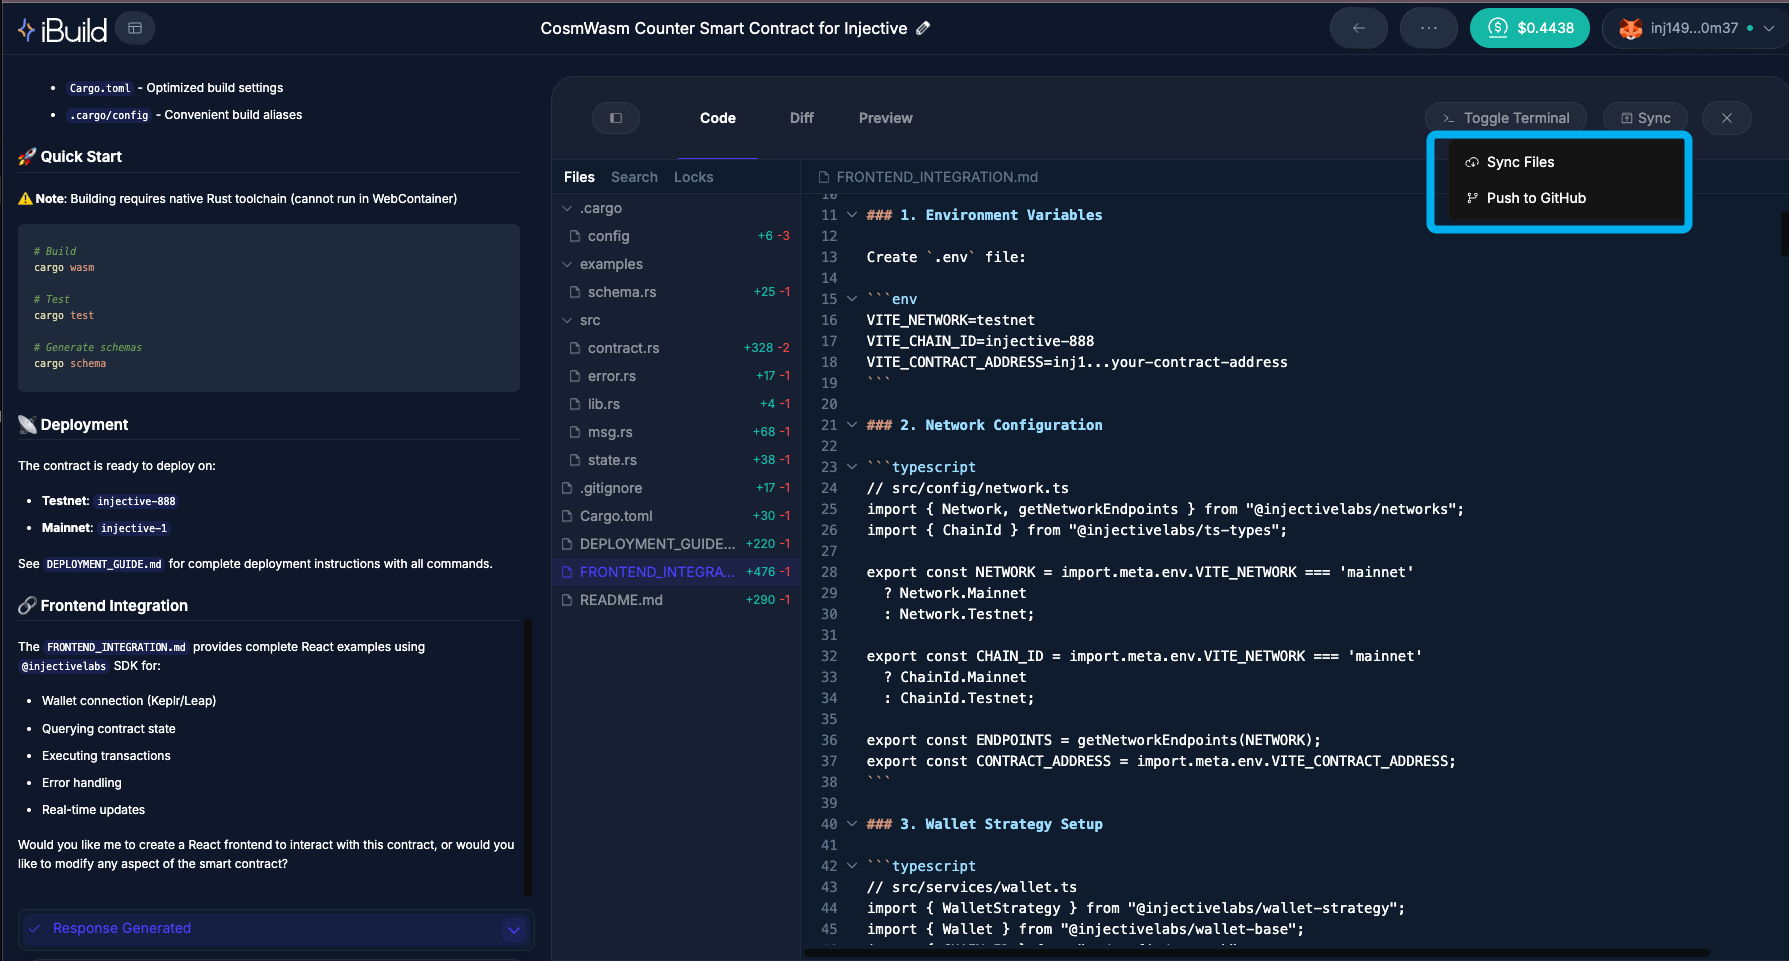This screenshot has width=1789, height=961.
Task: Open the three-dots more options menu
Action: click(1428, 28)
